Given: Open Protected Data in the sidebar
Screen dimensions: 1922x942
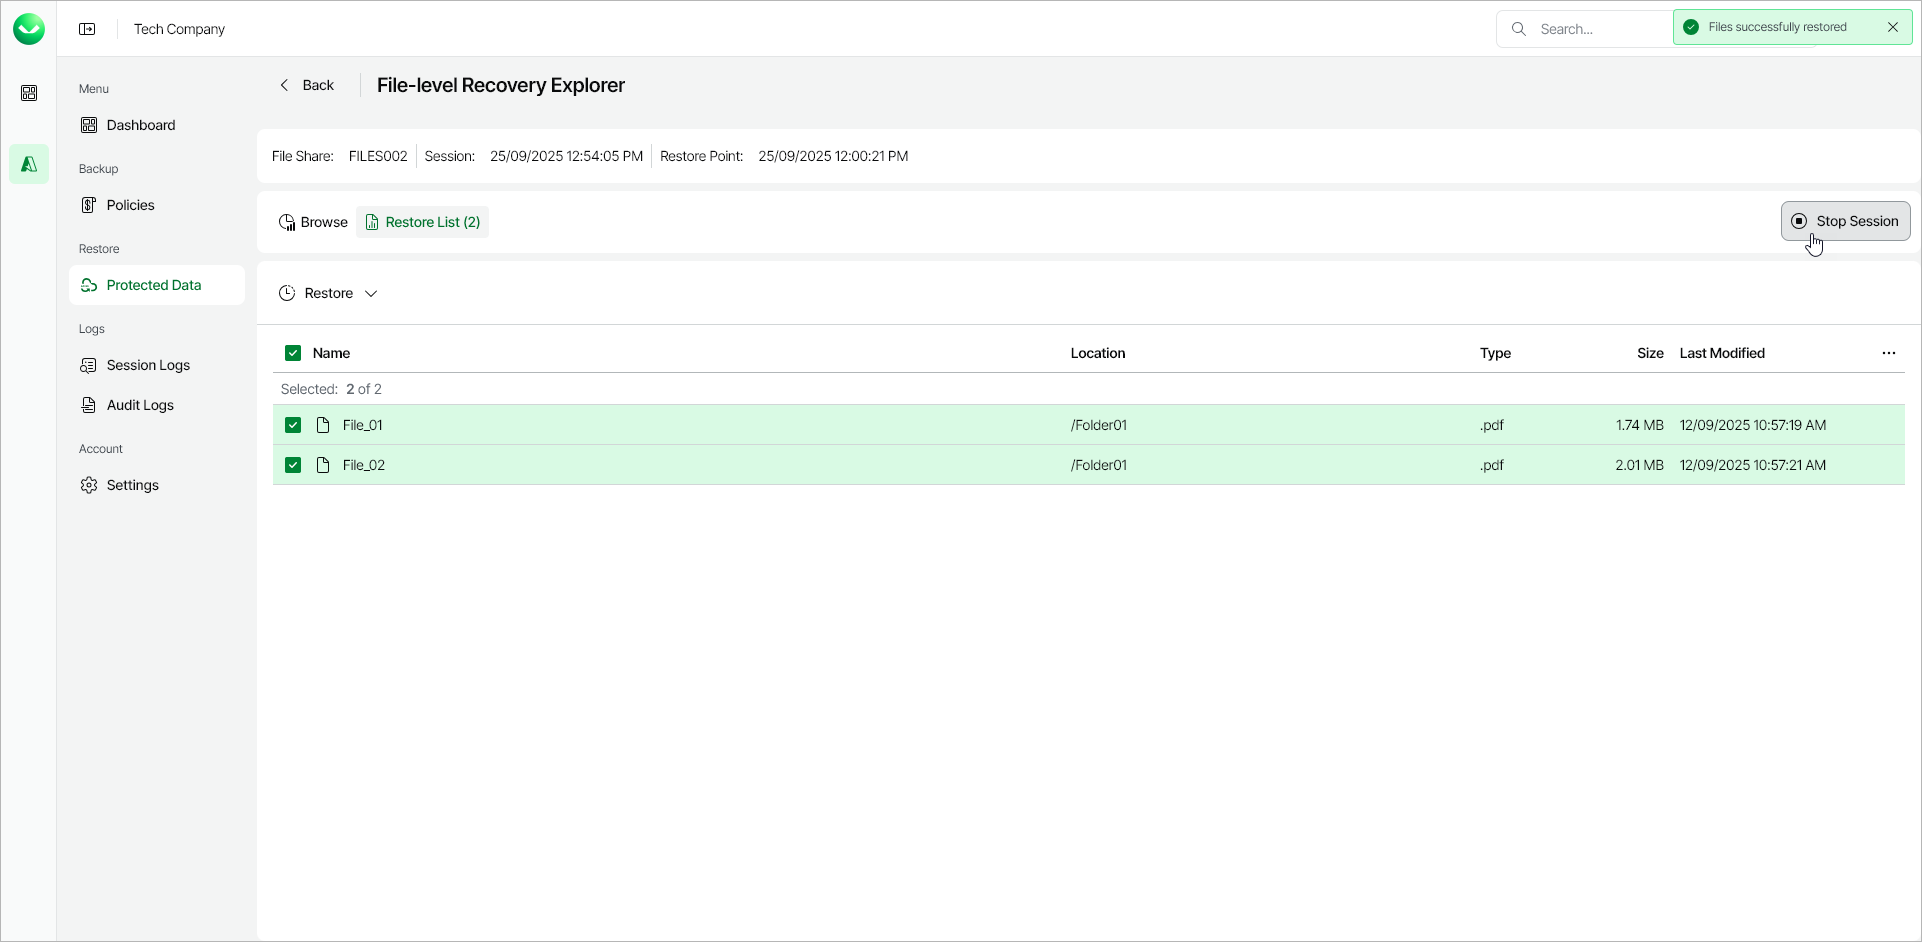Looking at the screenshot, I should (154, 285).
